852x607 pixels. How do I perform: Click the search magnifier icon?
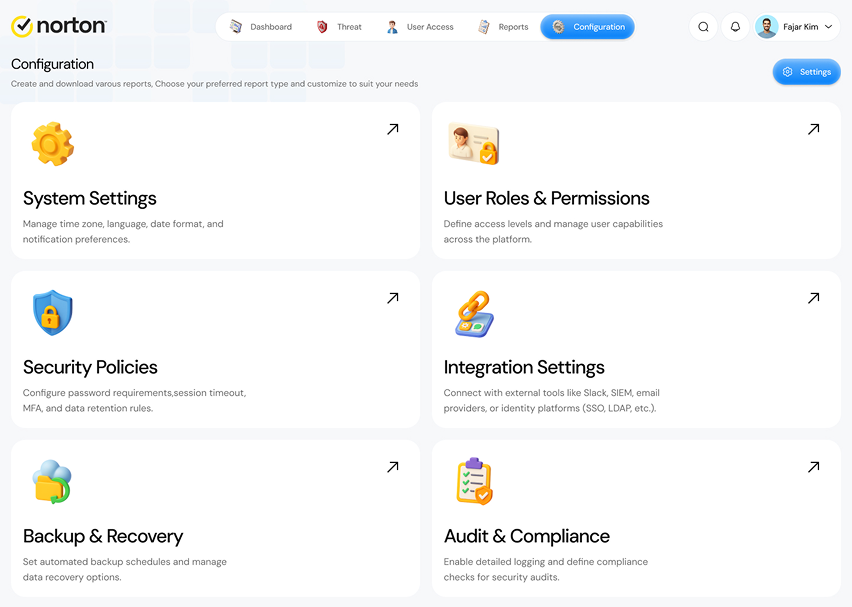pos(703,27)
